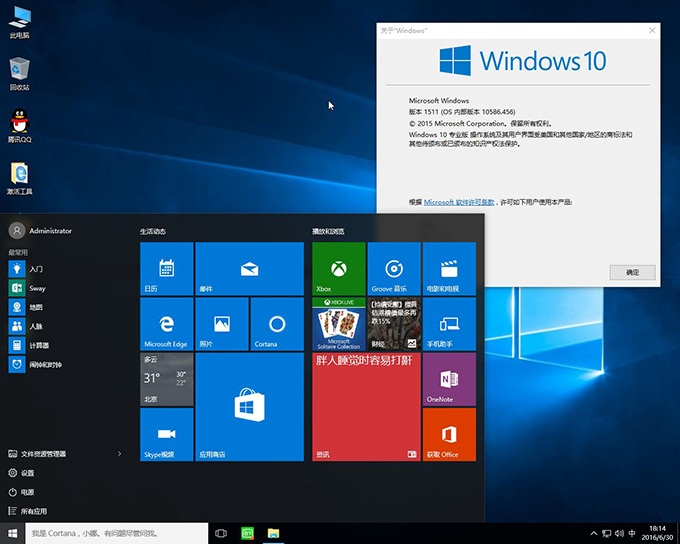The width and height of the screenshot is (680, 544).
Task: Click the taskbar volume speaker icon
Action: click(620, 534)
